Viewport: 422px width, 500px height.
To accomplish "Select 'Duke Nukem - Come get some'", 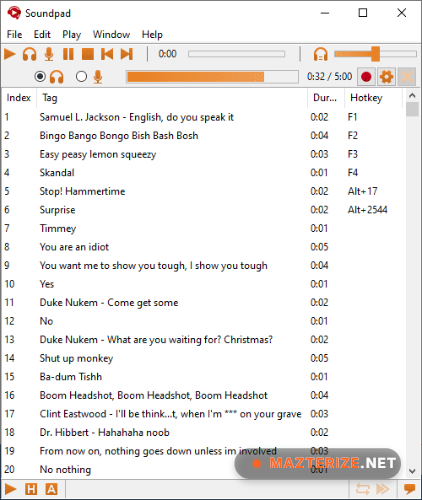I will click(x=204, y=303).
